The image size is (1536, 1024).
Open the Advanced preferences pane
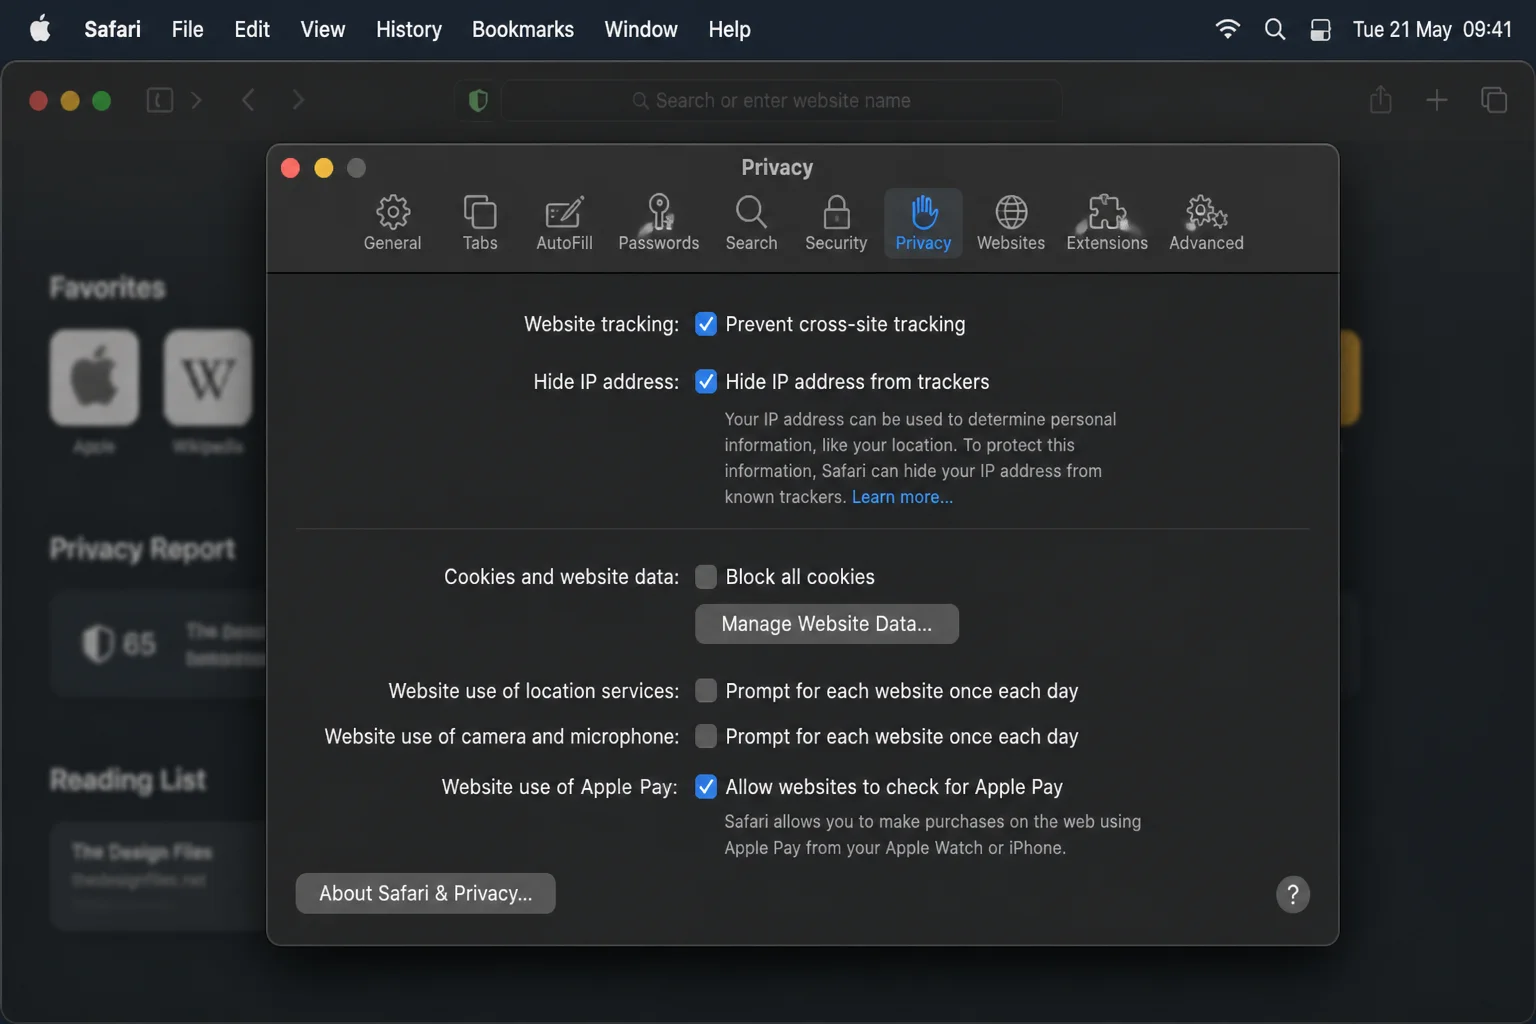pyautogui.click(x=1206, y=223)
